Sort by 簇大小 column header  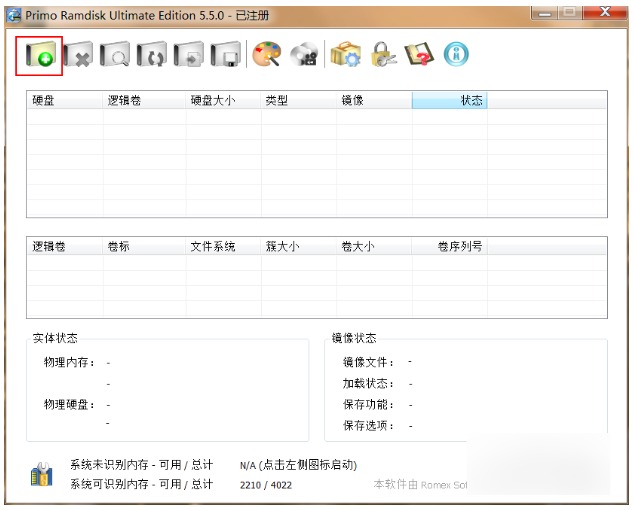click(299, 246)
